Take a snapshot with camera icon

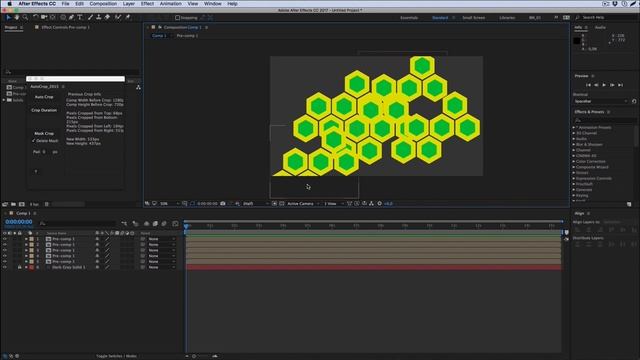(x=223, y=203)
